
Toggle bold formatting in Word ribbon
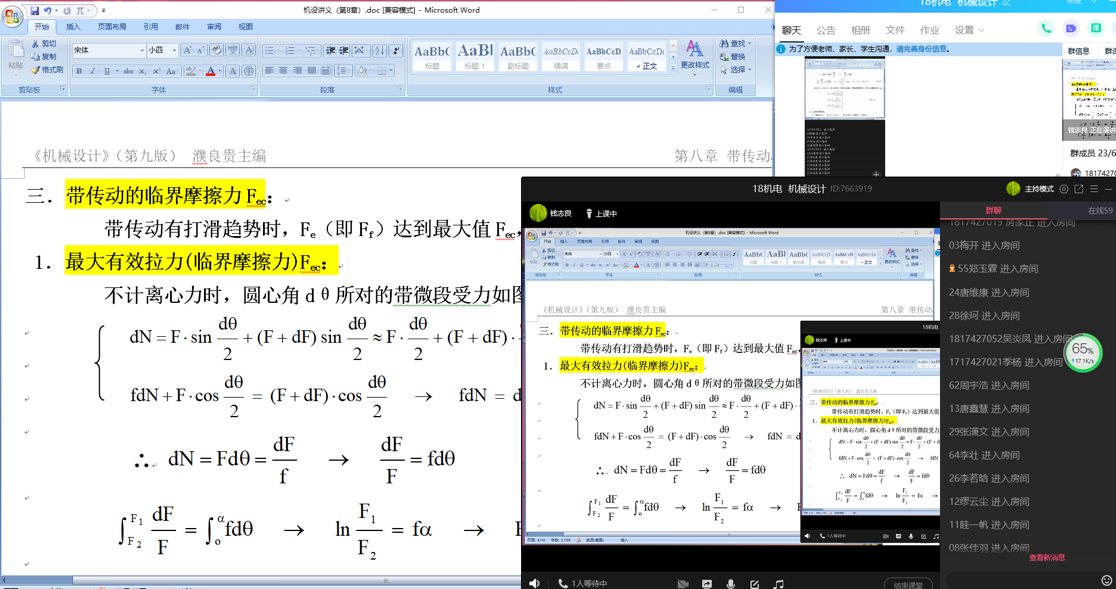click(x=79, y=72)
